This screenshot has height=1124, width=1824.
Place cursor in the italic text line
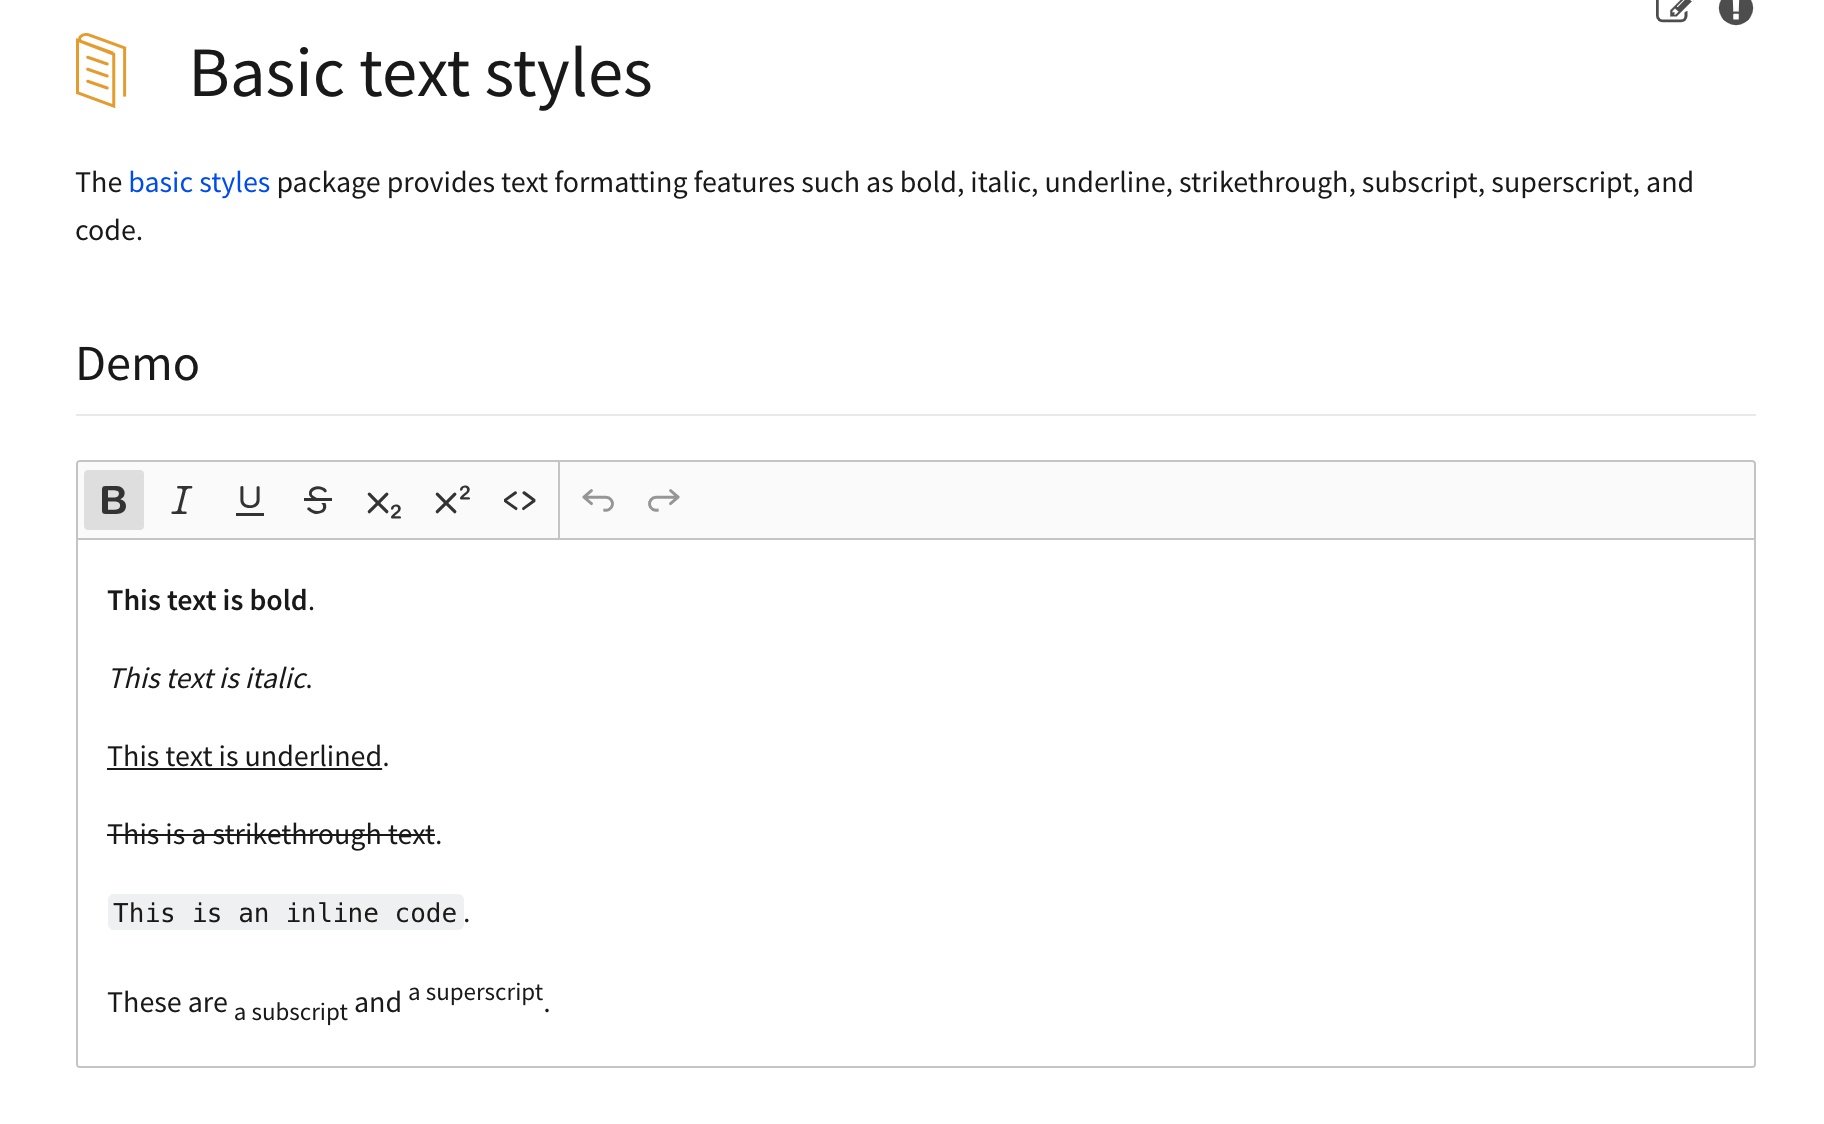coord(209,678)
